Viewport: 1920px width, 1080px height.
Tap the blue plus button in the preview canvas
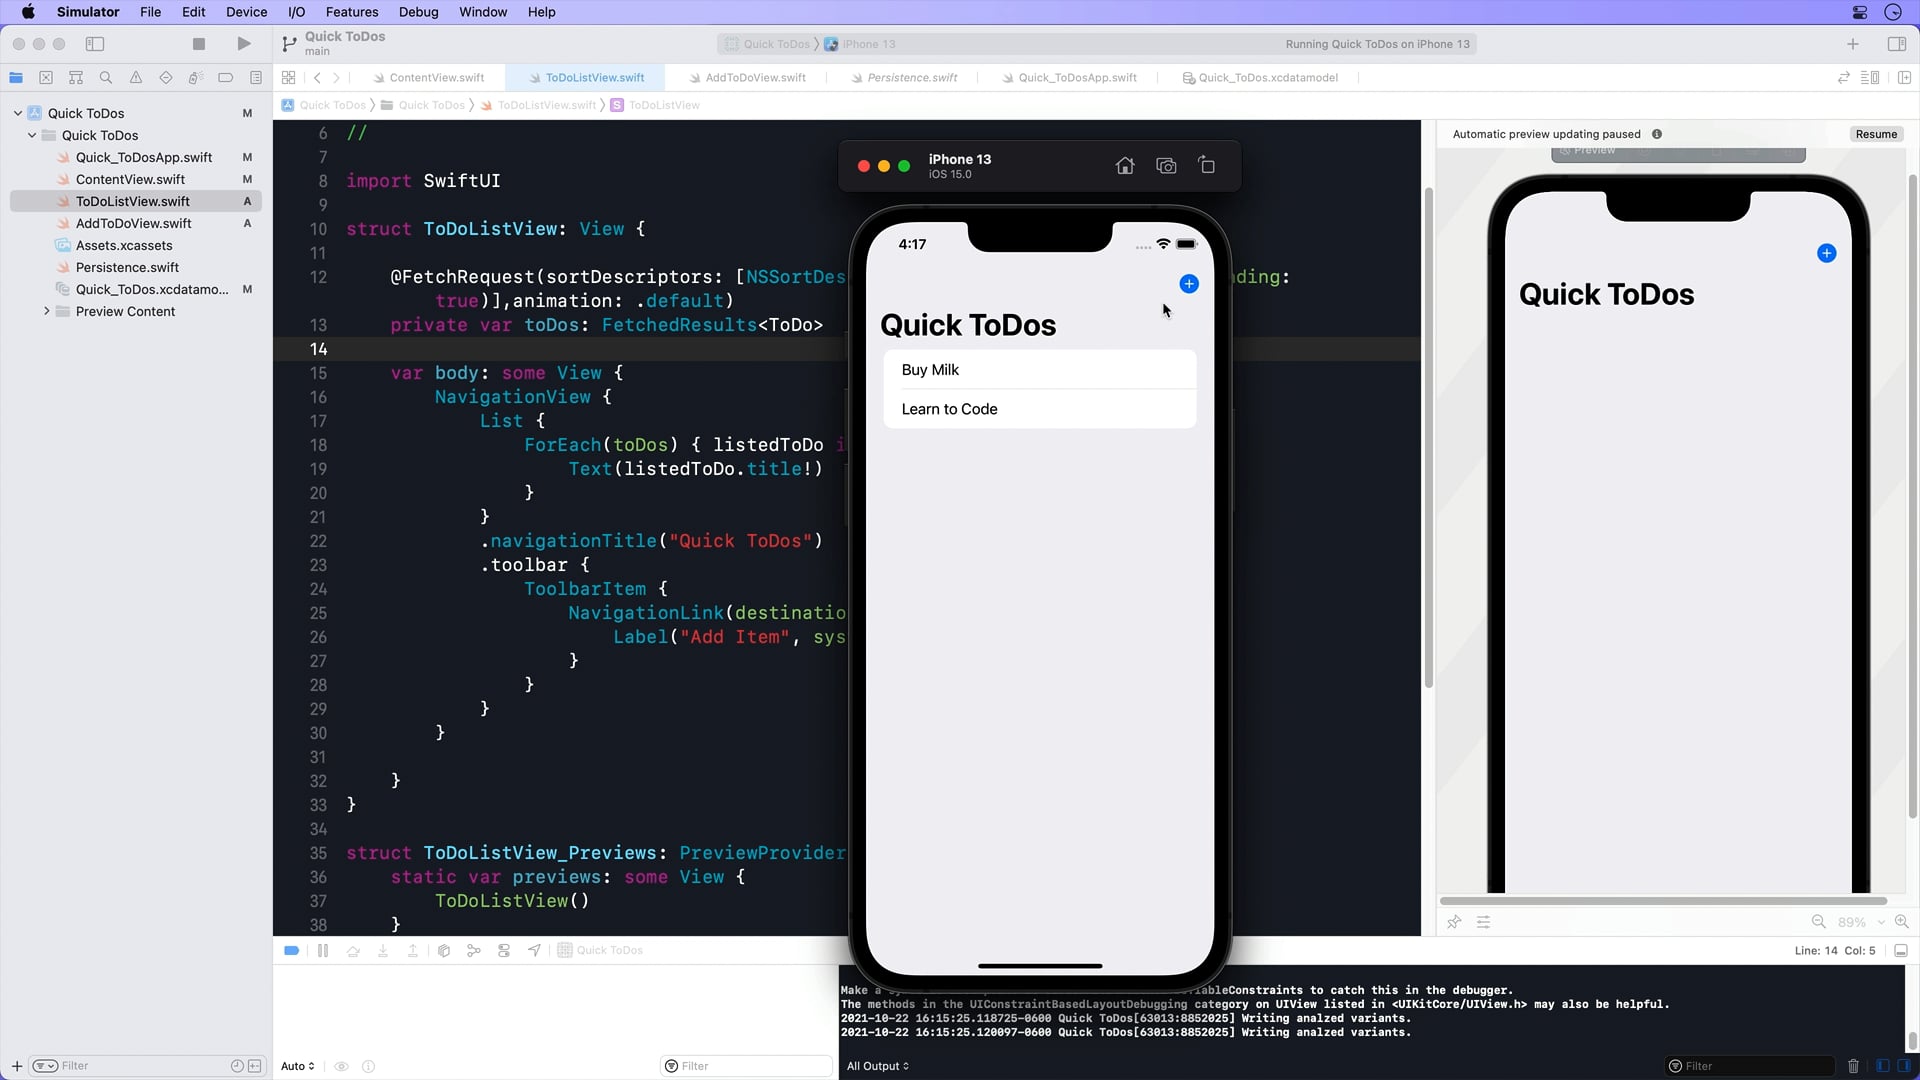1826,254
